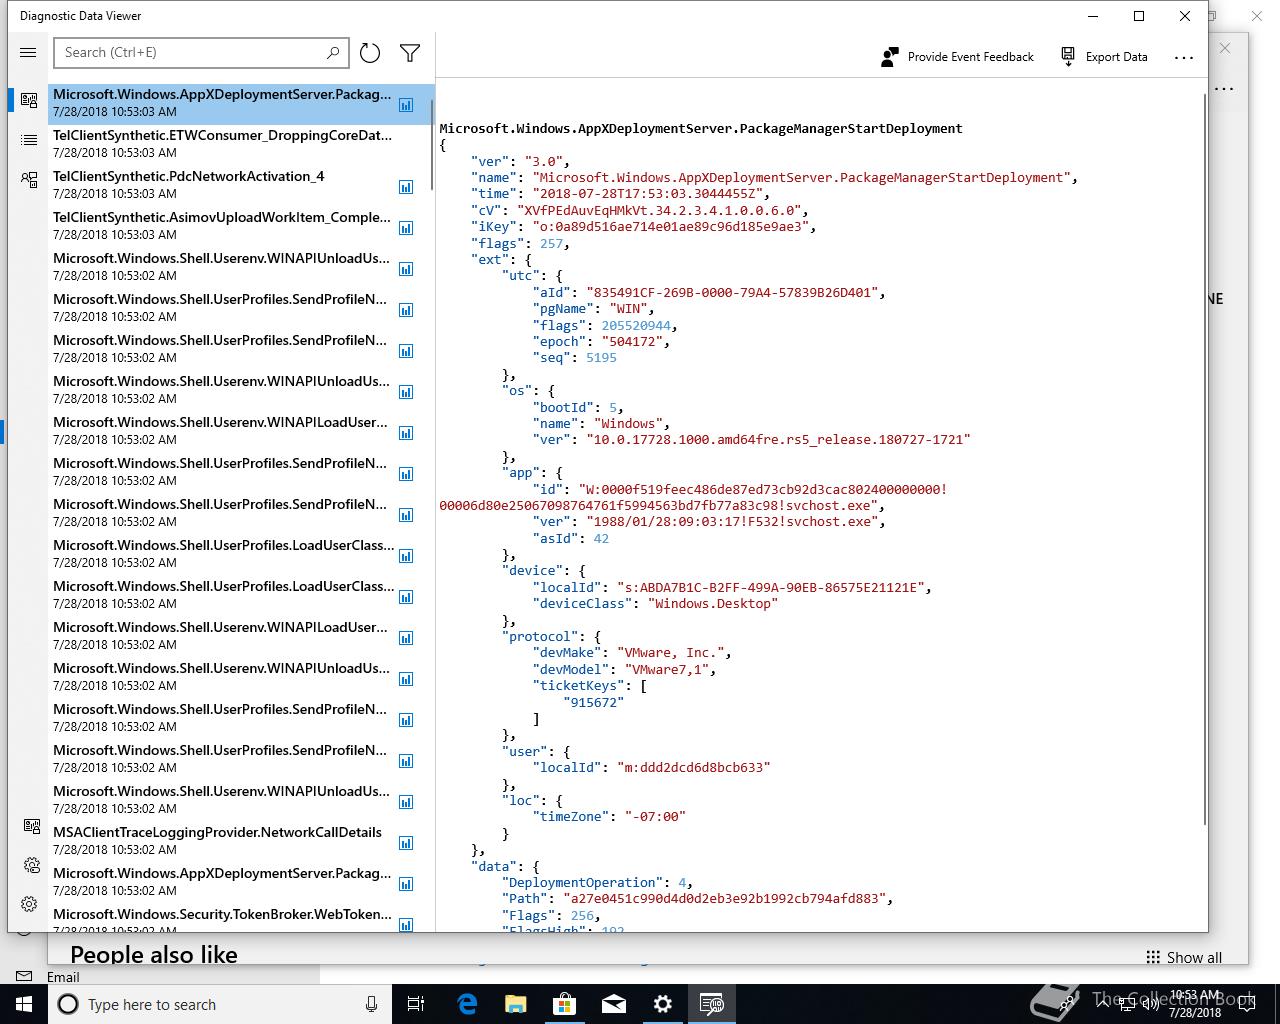Open the more options ellipsis menu
Screen dimensions: 1280x1024
[1184, 57]
